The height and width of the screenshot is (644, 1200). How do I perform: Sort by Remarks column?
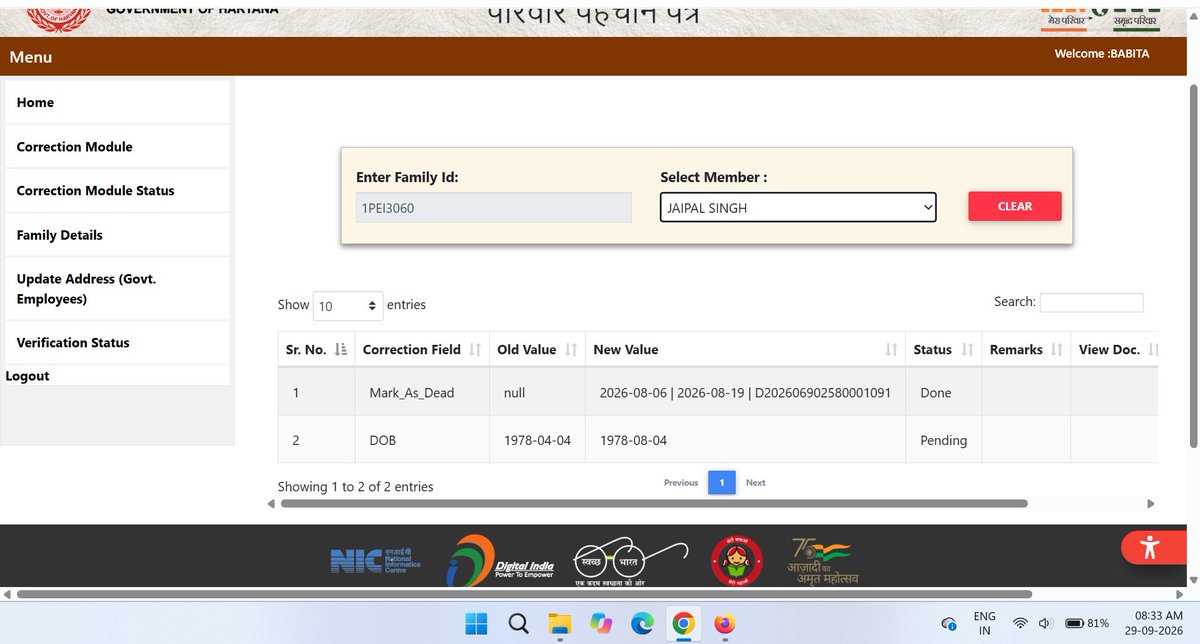1026,350
